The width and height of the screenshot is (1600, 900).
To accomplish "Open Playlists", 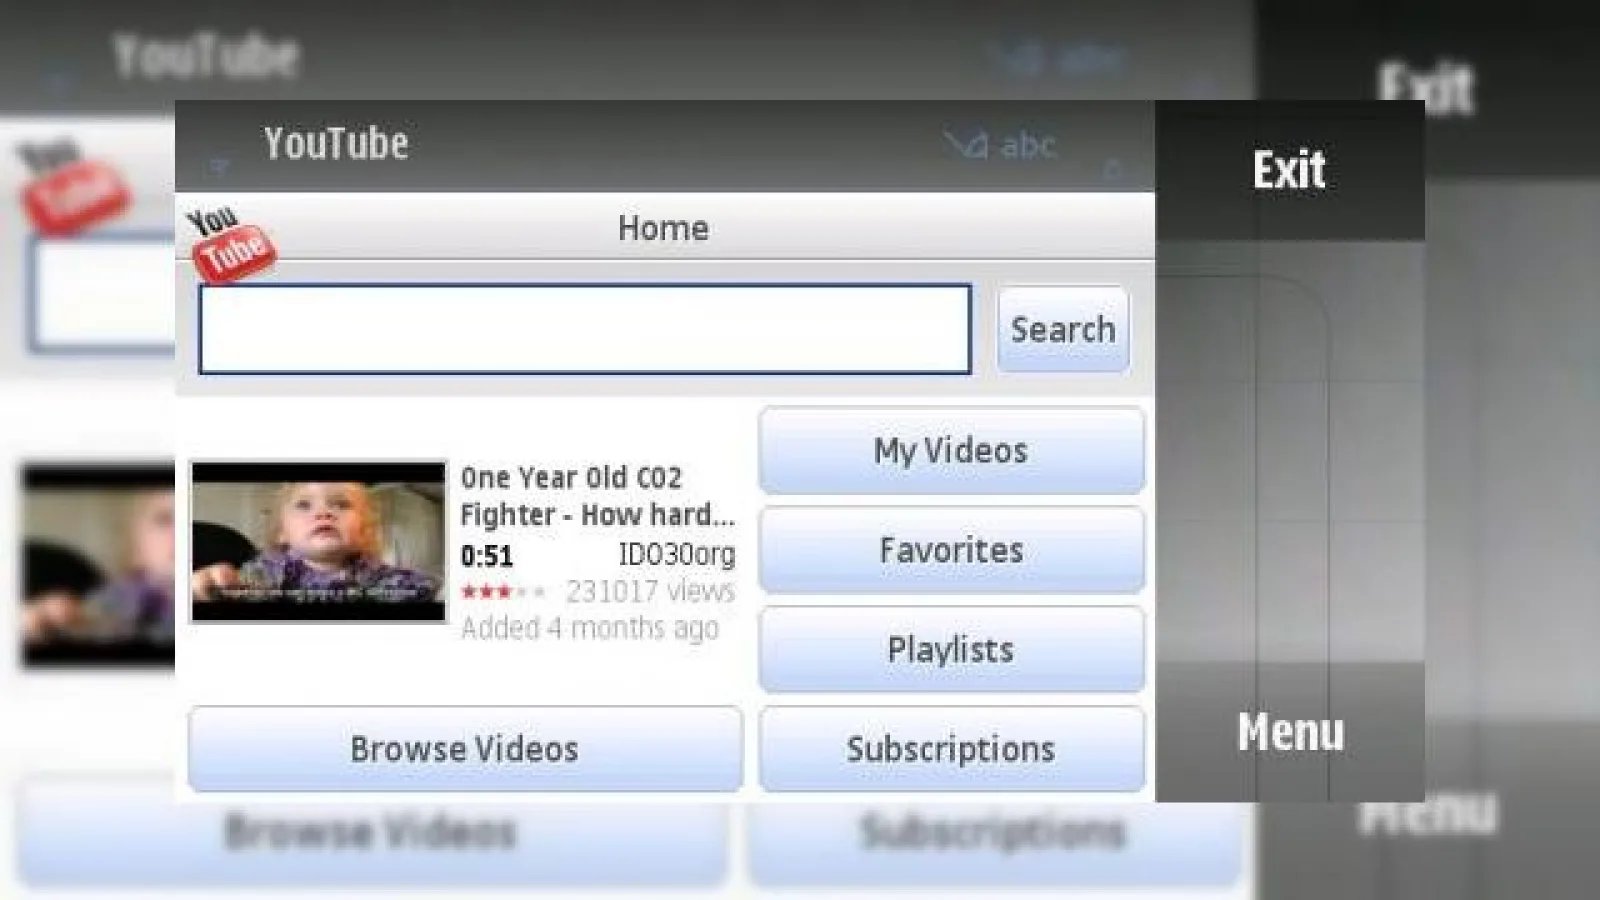I will click(x=951, y=650).
